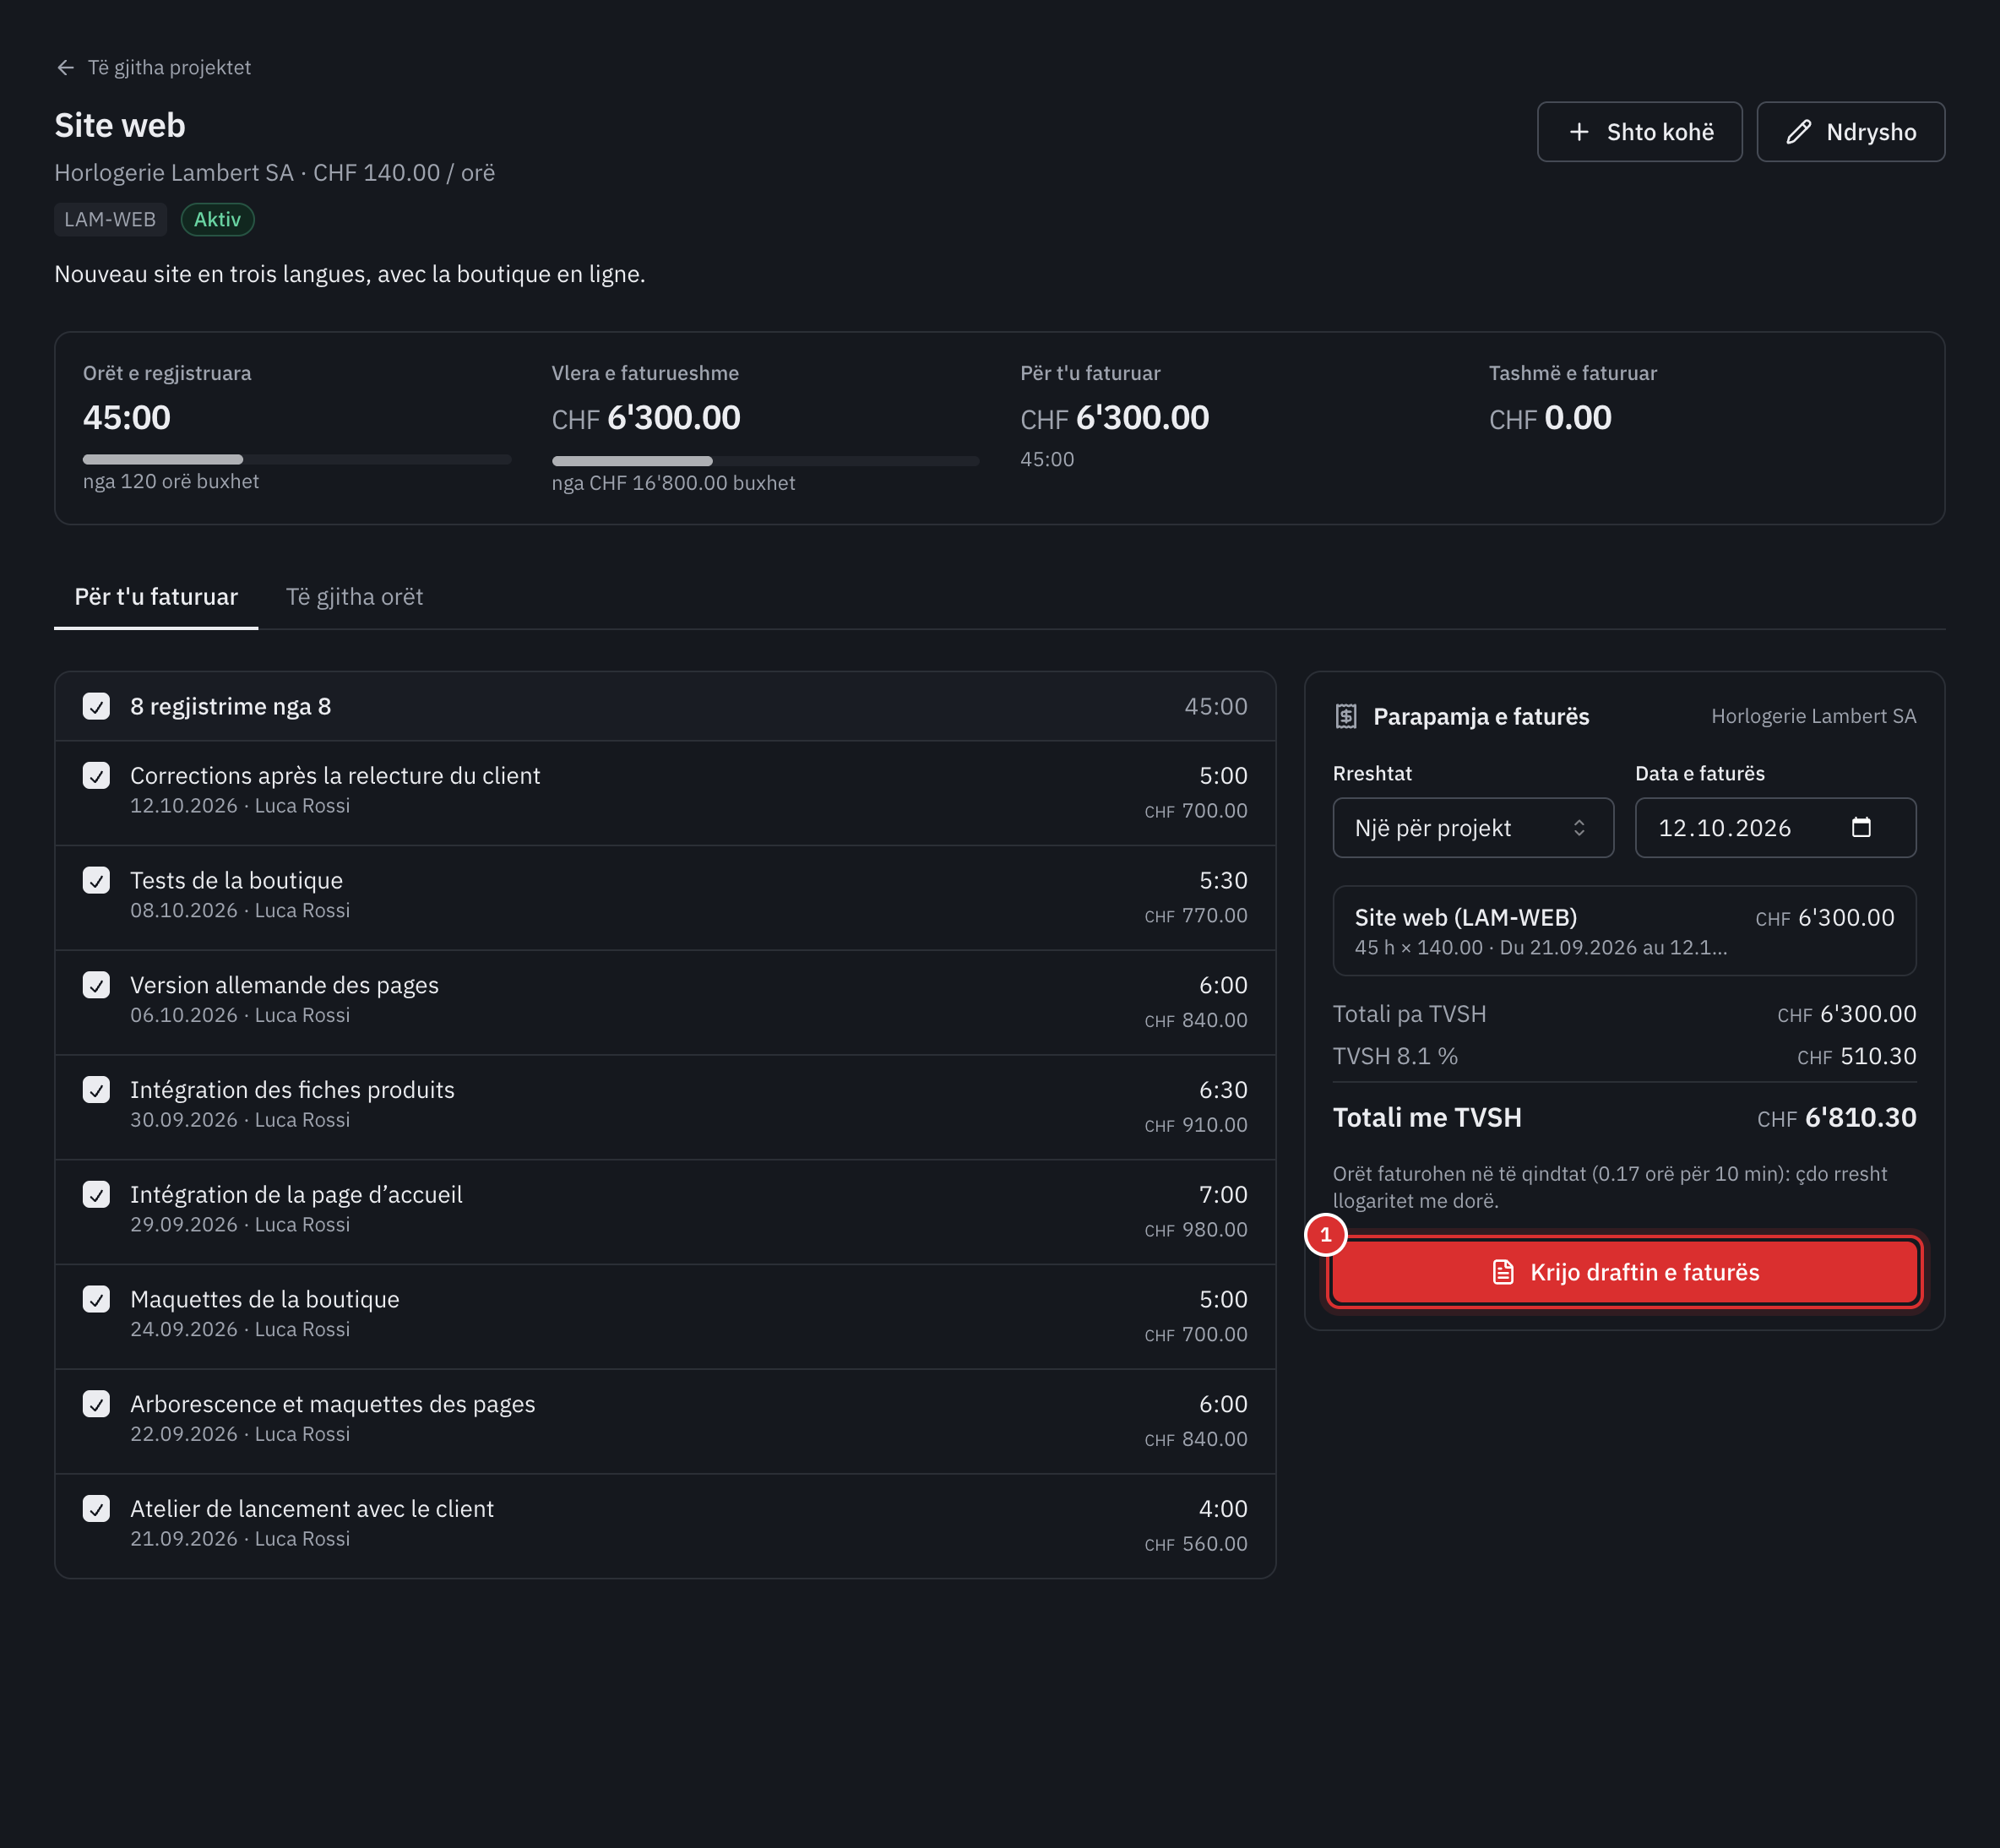Click the back arrow to all projects
2000x1848 pixels.
(x=66, y=67)
